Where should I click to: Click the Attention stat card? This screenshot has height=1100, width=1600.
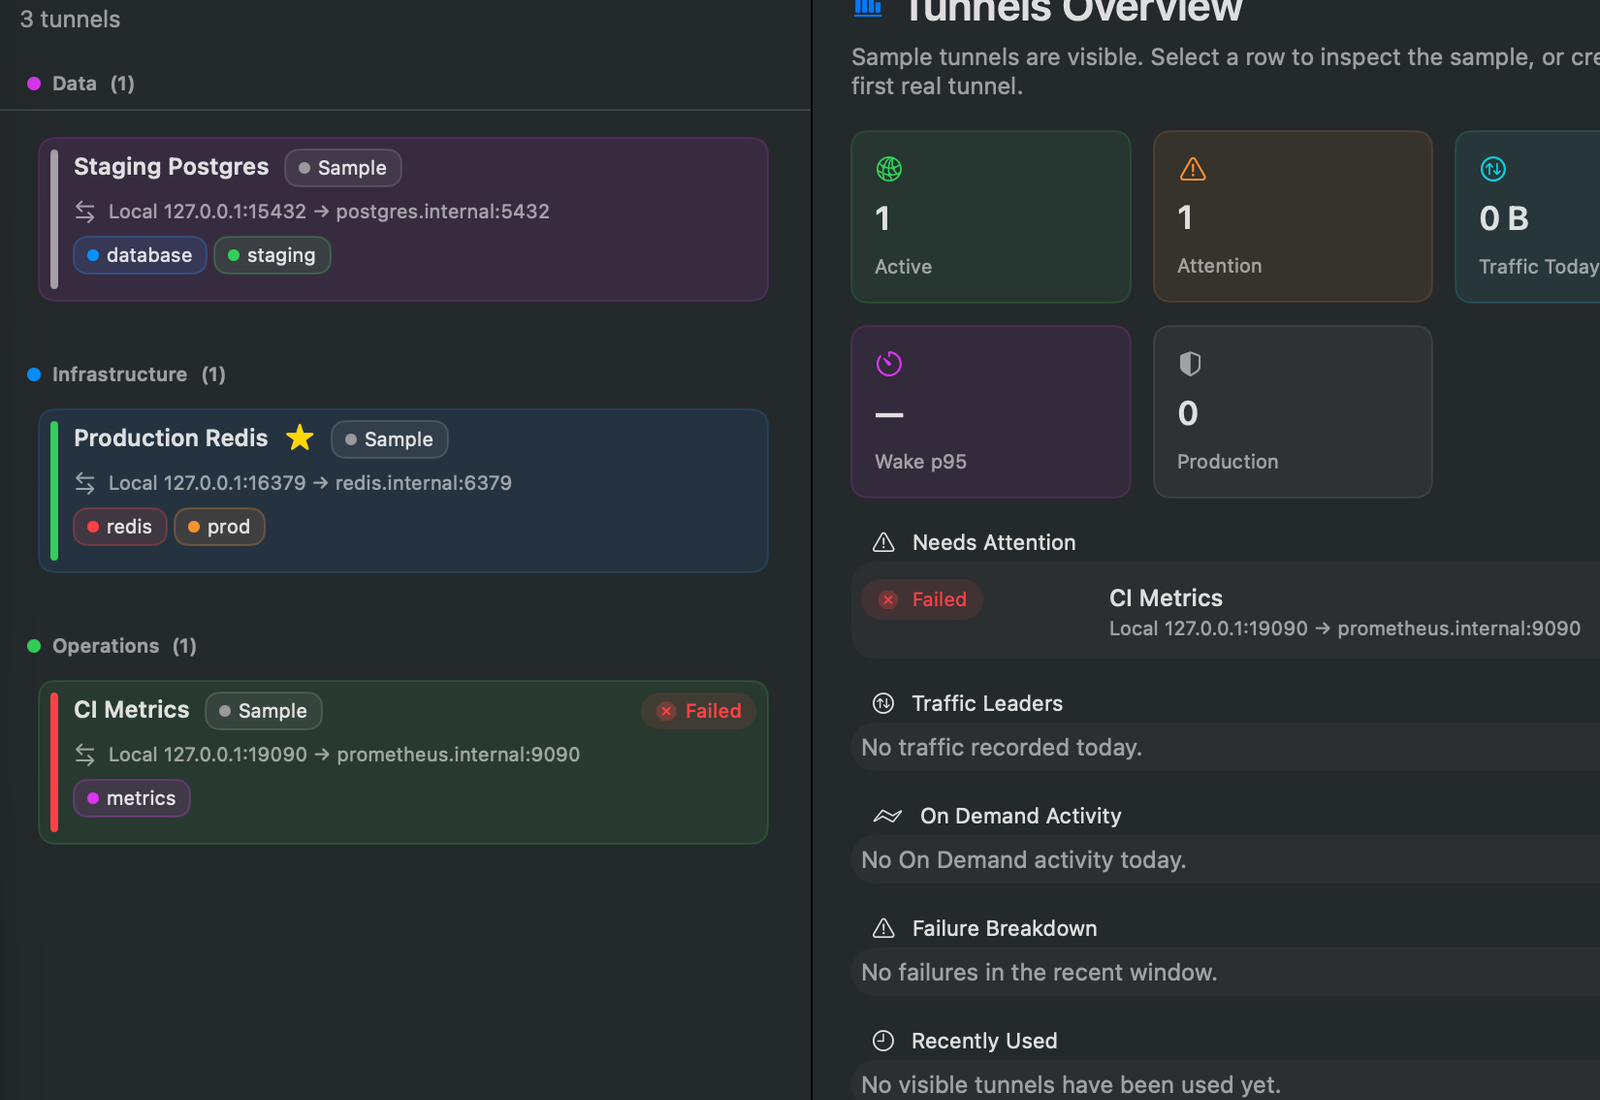click(1293, 217)
